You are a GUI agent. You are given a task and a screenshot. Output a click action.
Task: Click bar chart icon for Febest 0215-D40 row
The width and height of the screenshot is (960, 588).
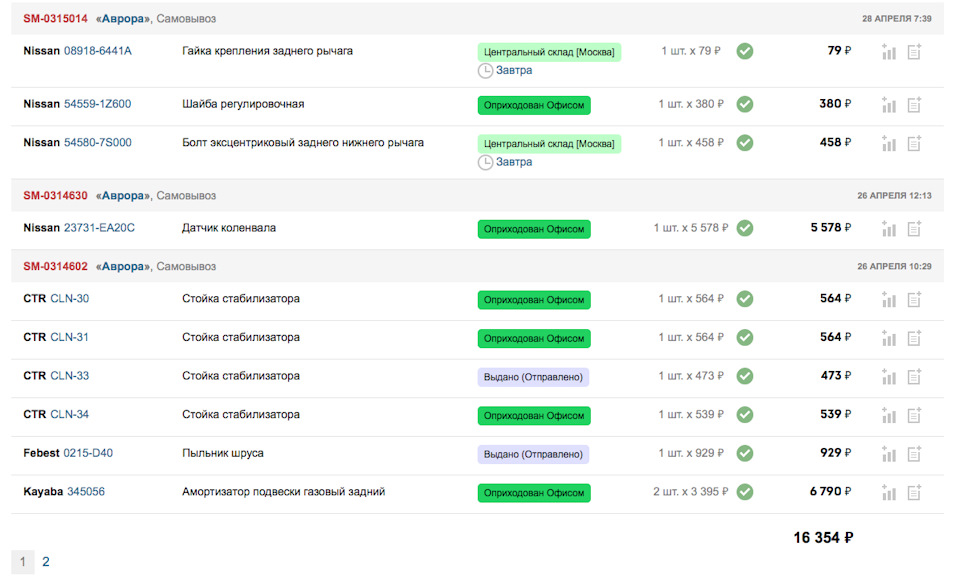889,454
